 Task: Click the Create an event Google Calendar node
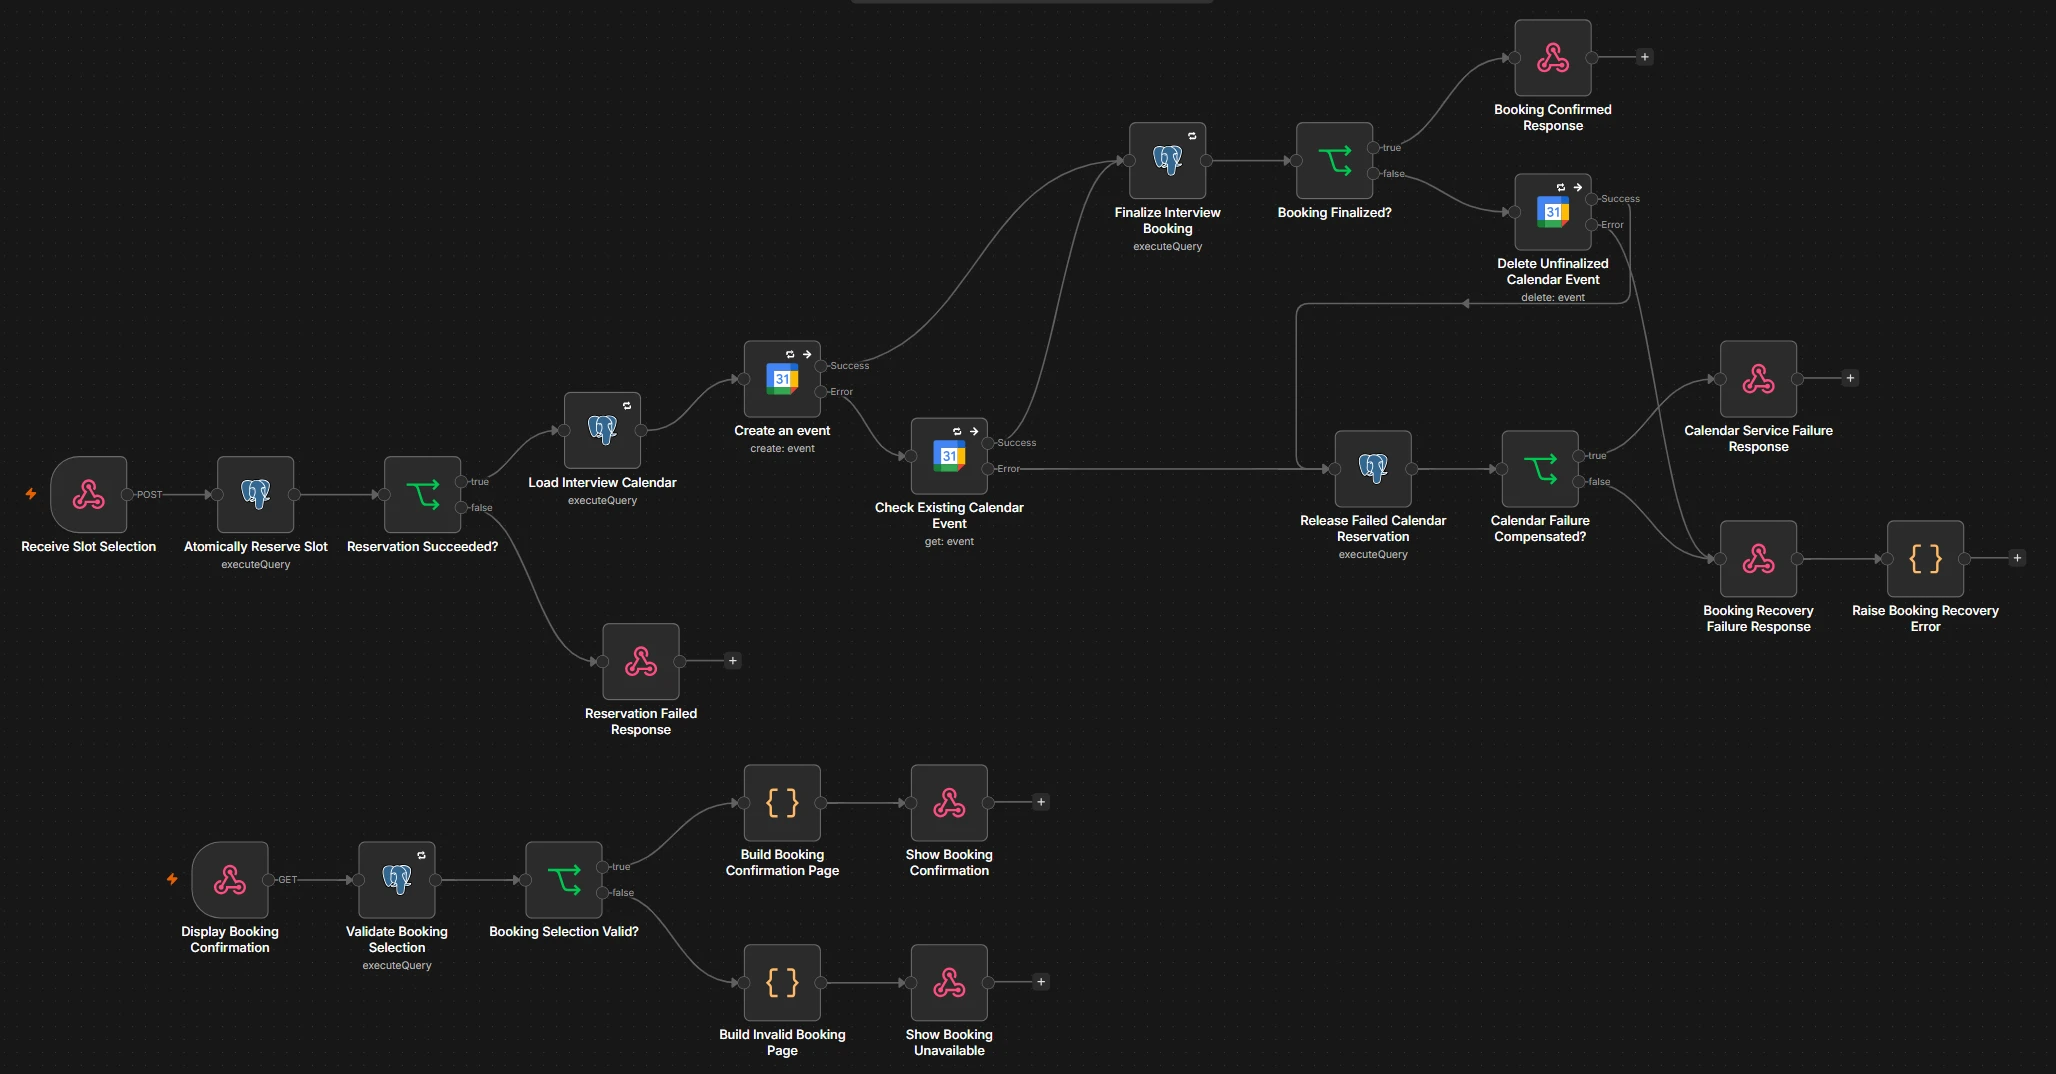782,379
